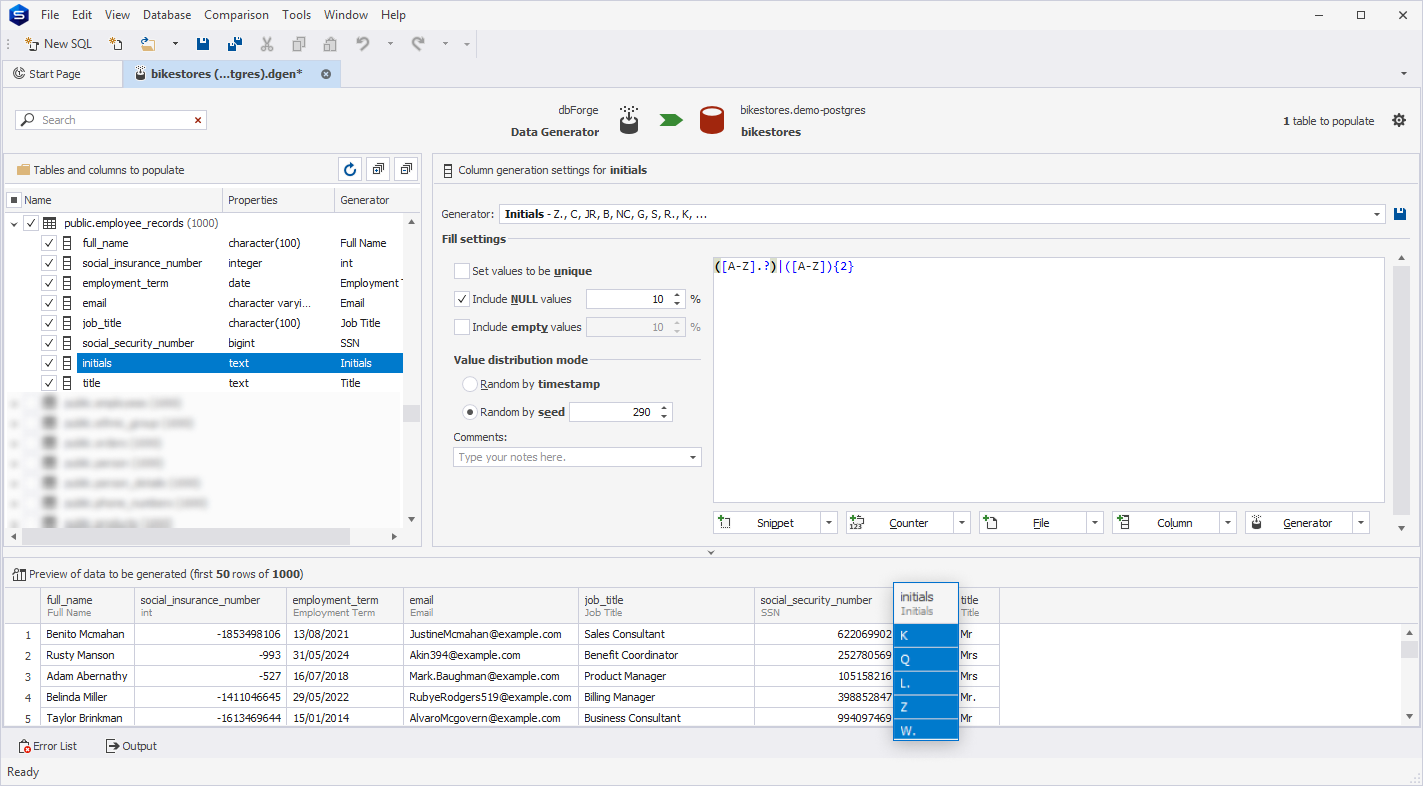Click the Undo arrow icon
Screen dimensions: 1423x786
click(363, 44)
